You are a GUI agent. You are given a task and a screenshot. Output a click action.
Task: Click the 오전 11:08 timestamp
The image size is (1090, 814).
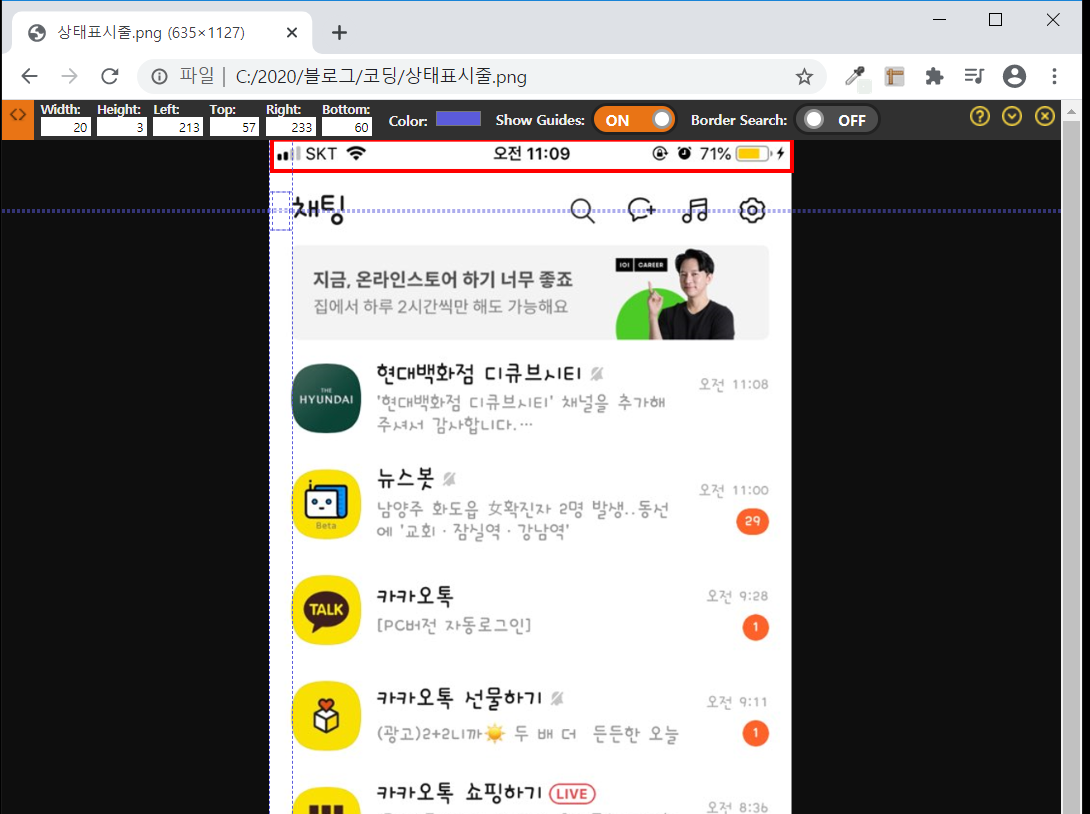(733, 384)
